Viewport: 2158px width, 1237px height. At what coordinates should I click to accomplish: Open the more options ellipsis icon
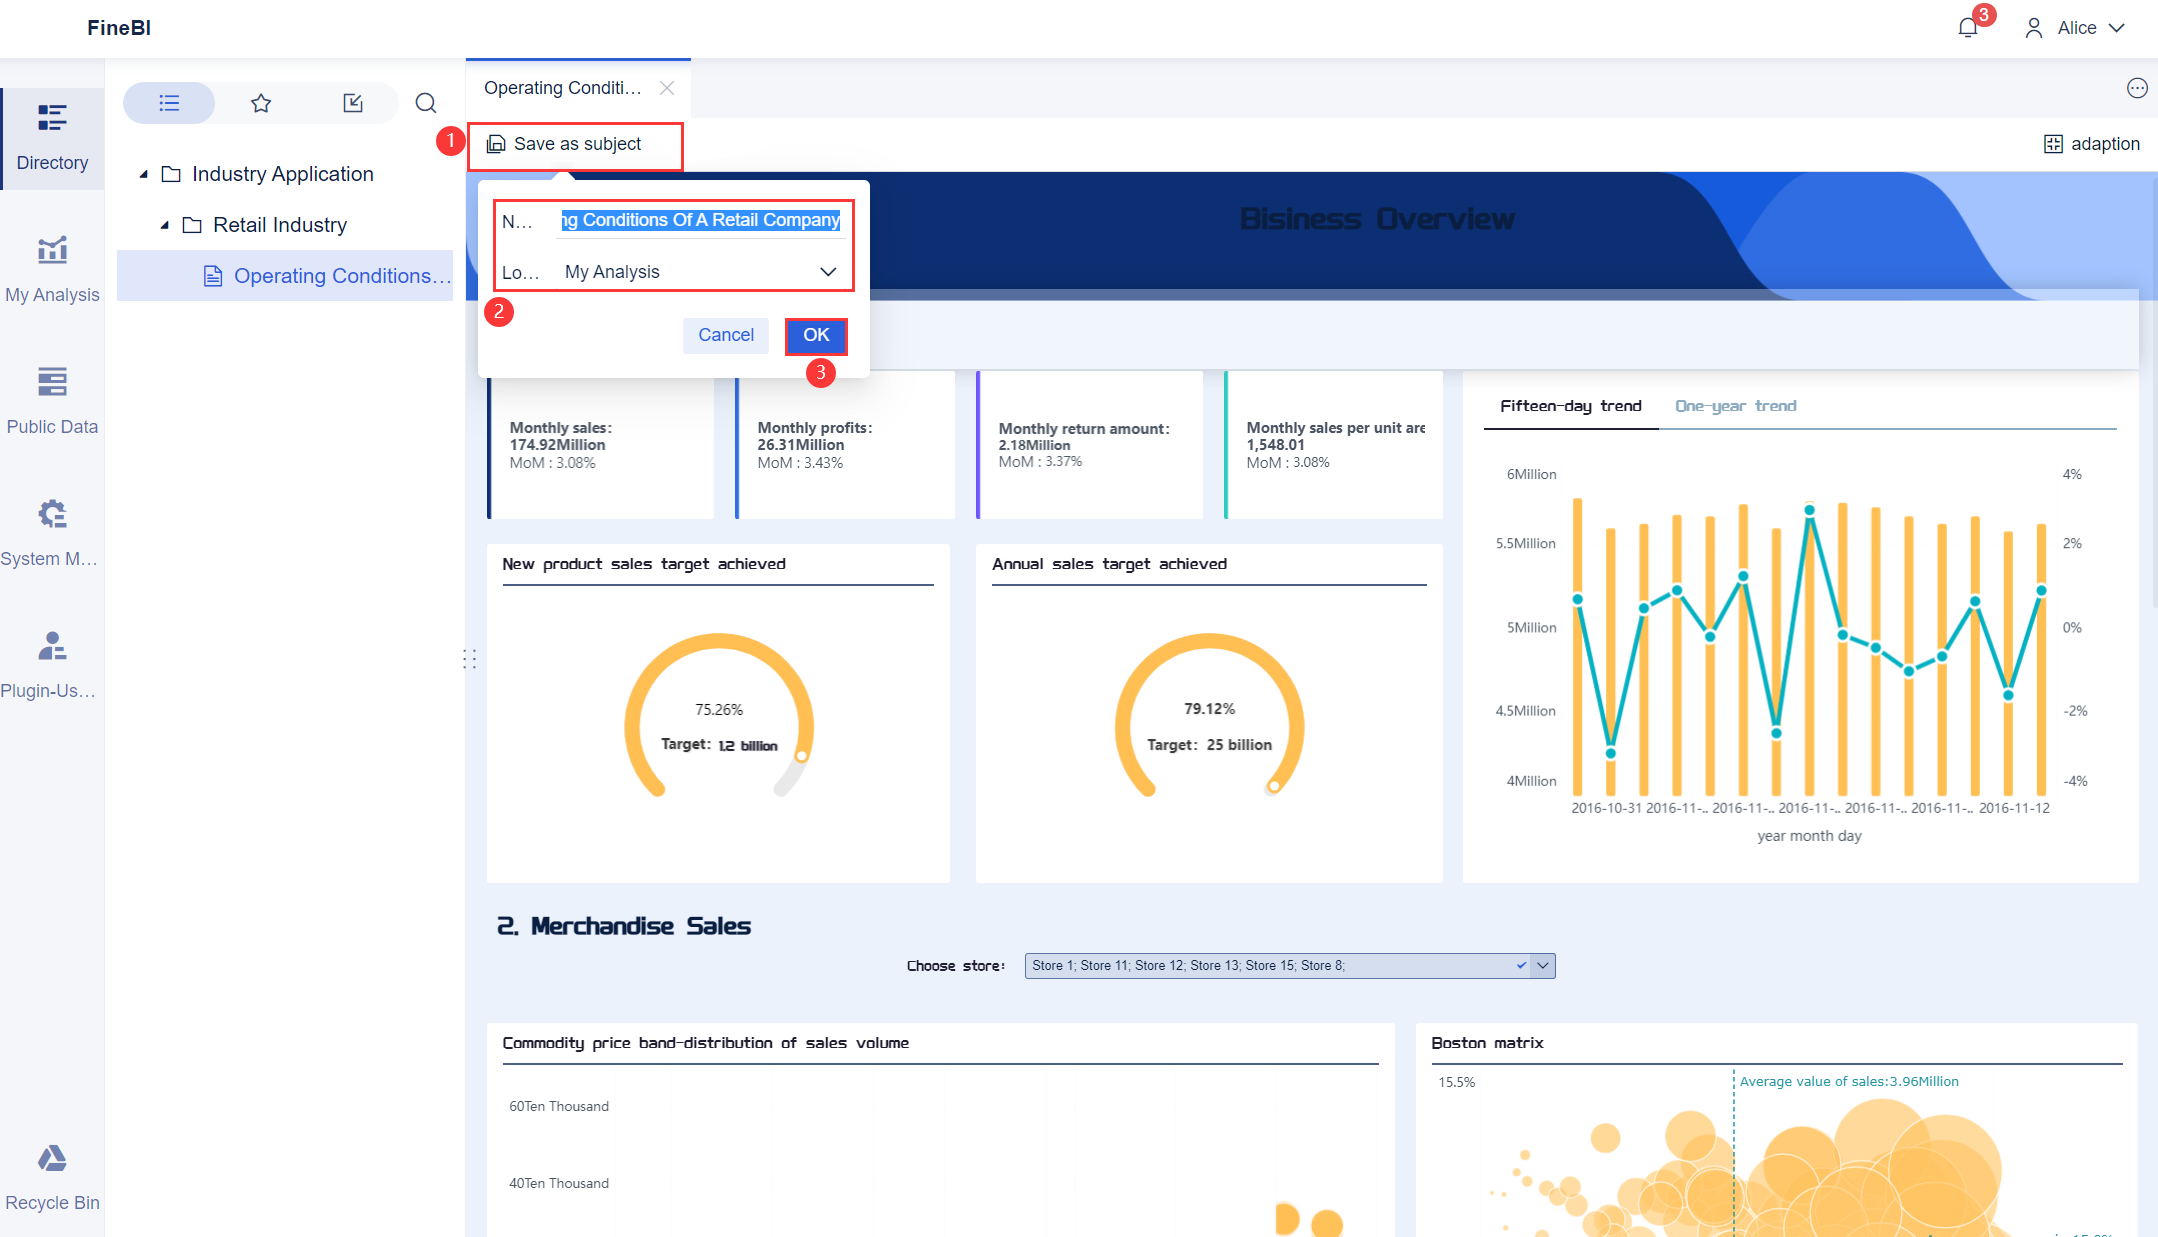tap(2137, 88)
